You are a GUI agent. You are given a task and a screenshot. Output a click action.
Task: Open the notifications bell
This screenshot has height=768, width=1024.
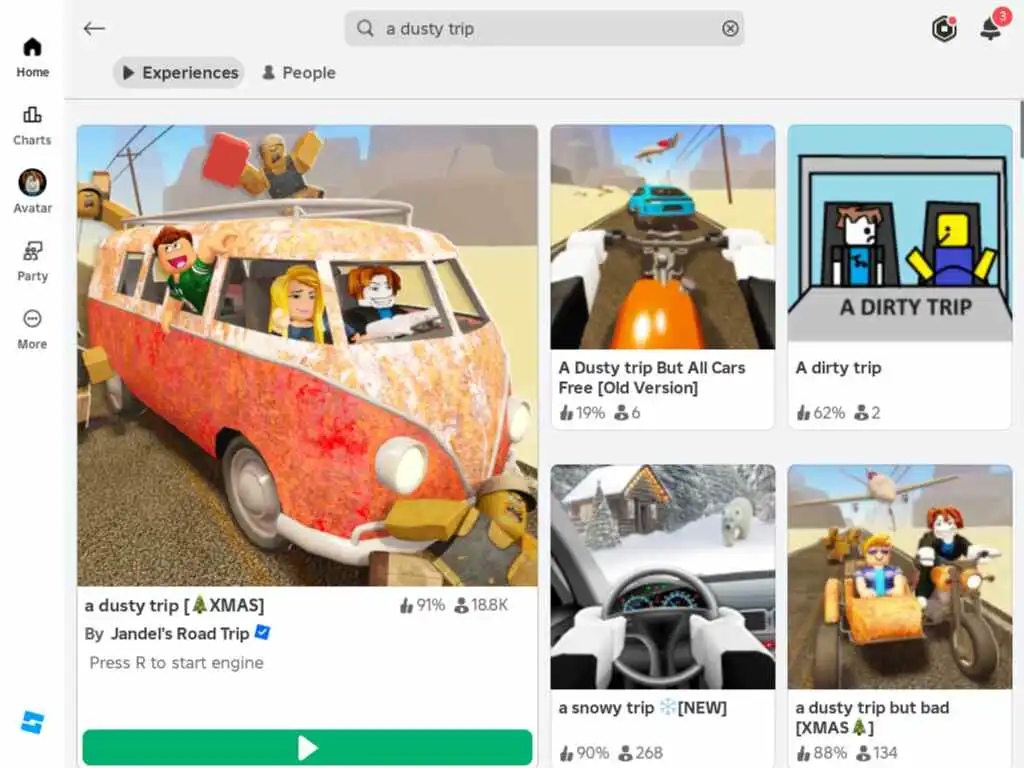point(991,28)
